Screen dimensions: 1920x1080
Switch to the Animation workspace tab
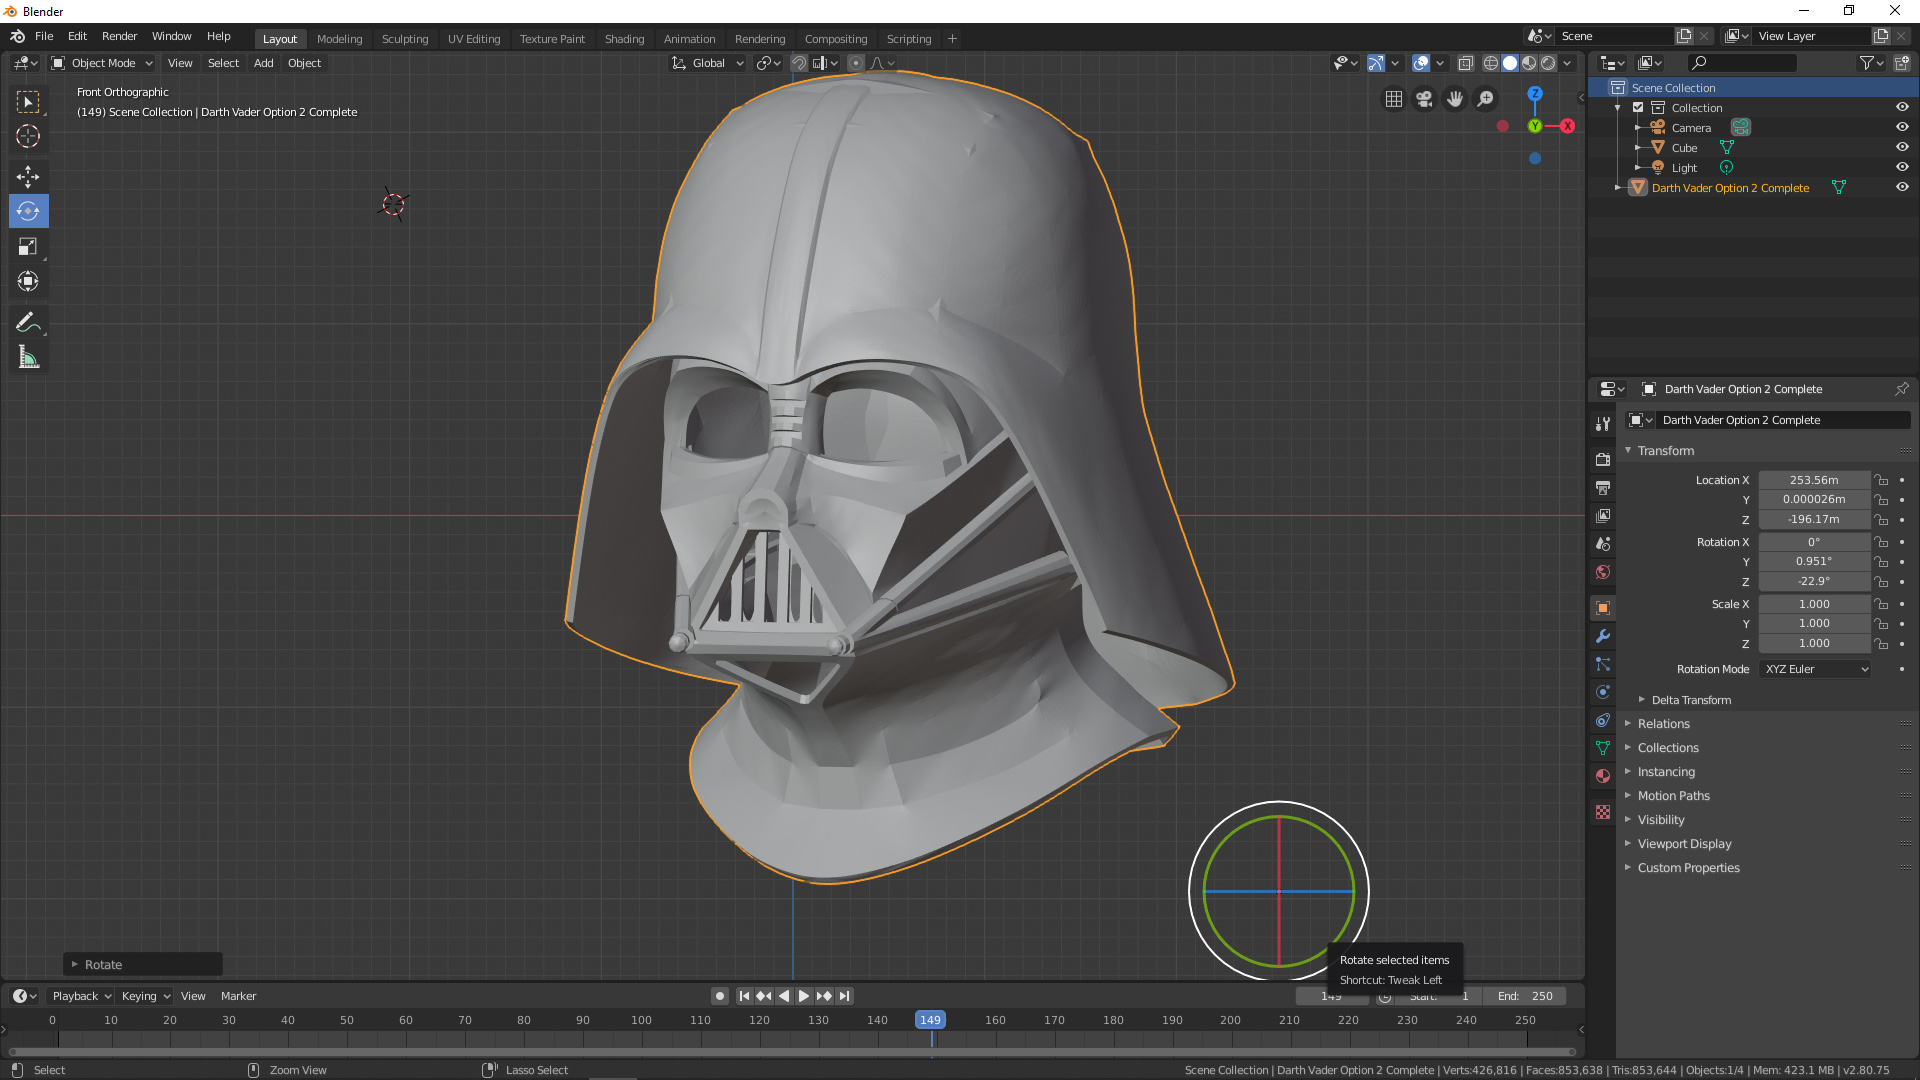pyautogui.click(x=690, y=39)
